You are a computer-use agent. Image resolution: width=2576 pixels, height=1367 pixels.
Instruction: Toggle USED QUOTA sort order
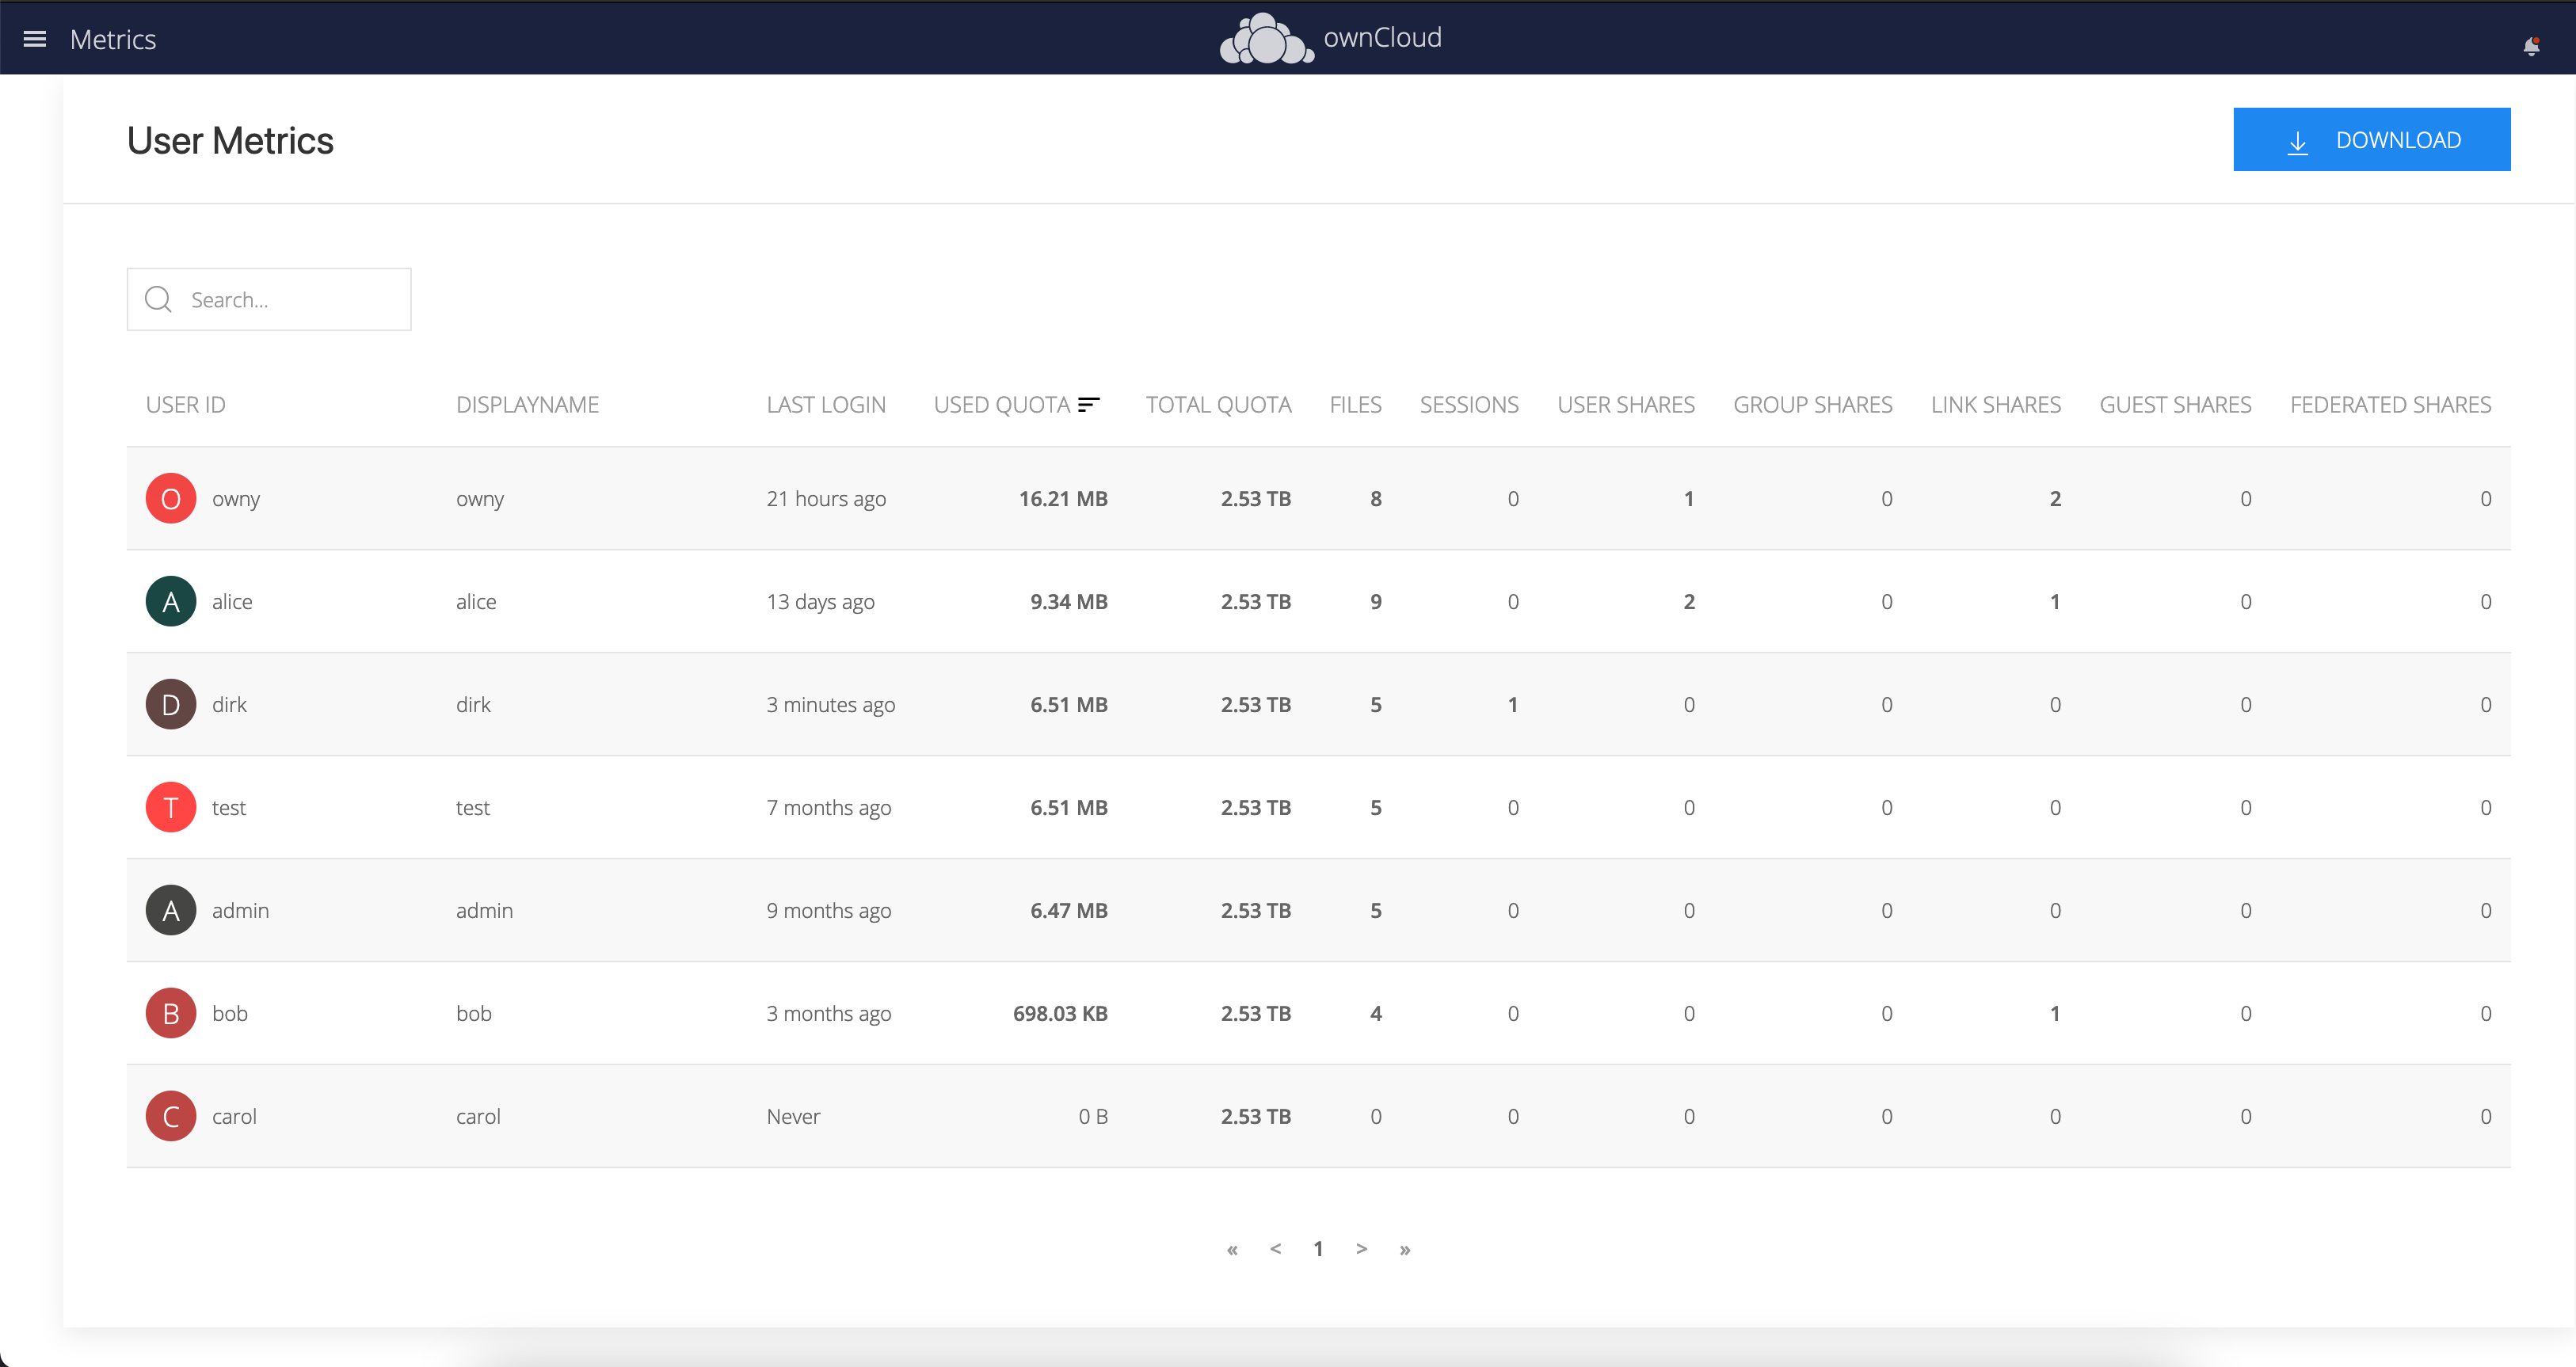click(1002, 404)
